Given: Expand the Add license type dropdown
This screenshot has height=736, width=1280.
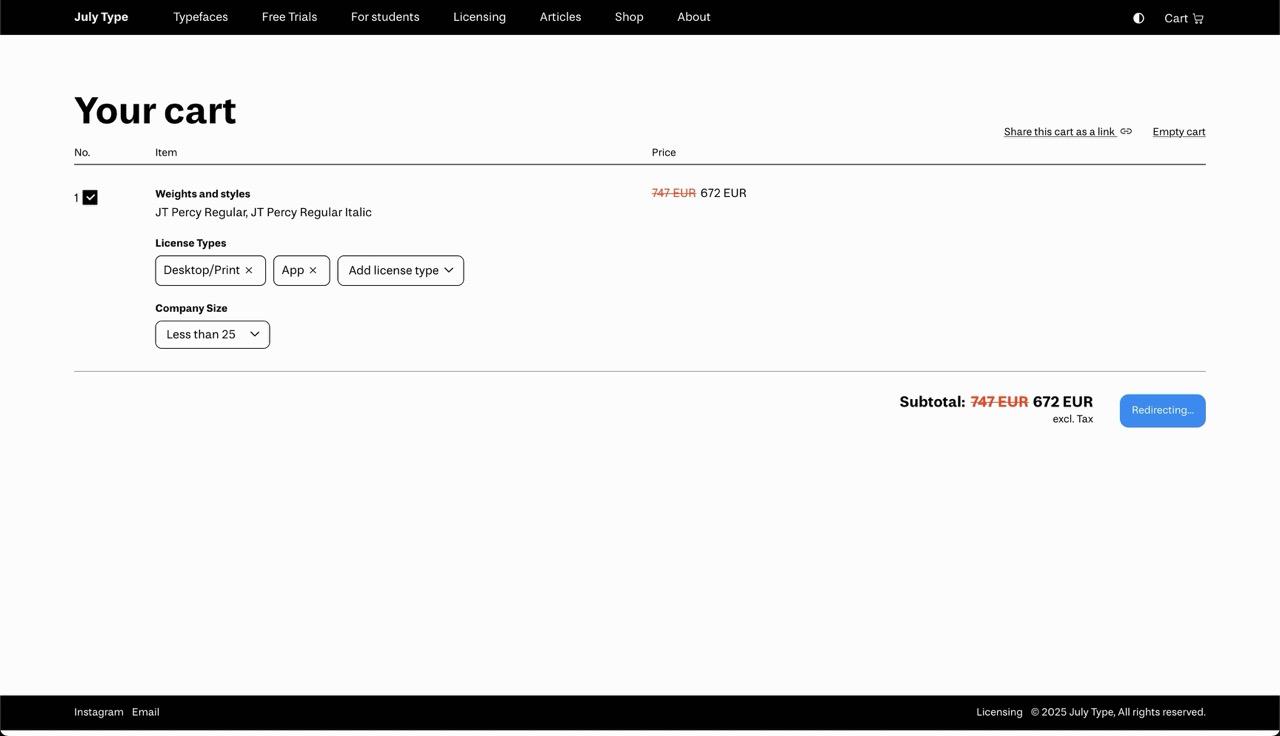Looking at the screenshot, I should (400, 271).
